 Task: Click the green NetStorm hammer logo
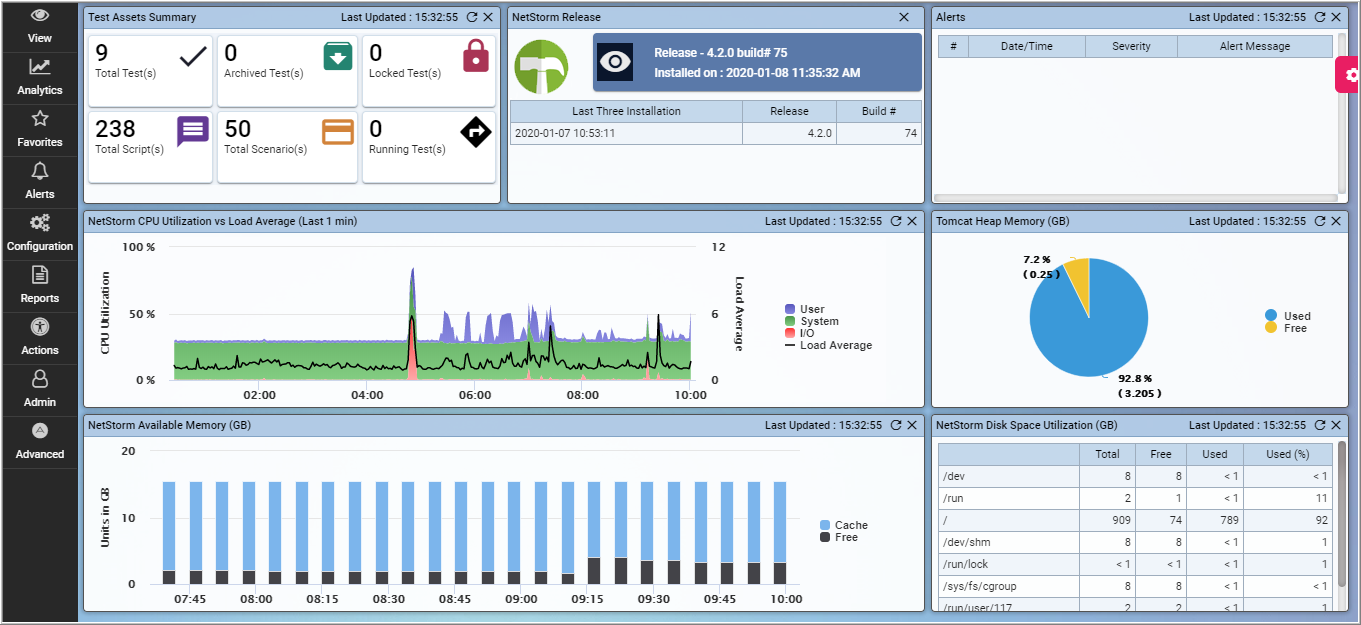click(541, 67)
